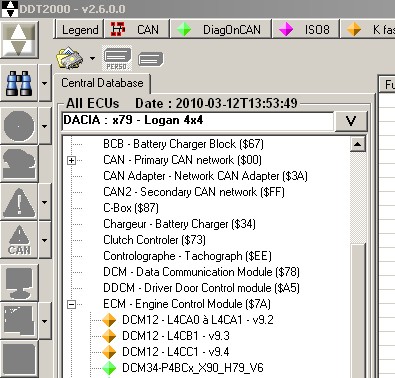Viewport: 395px width, 378px height.
Task: Click the Legend button
Action: (79, 29)
